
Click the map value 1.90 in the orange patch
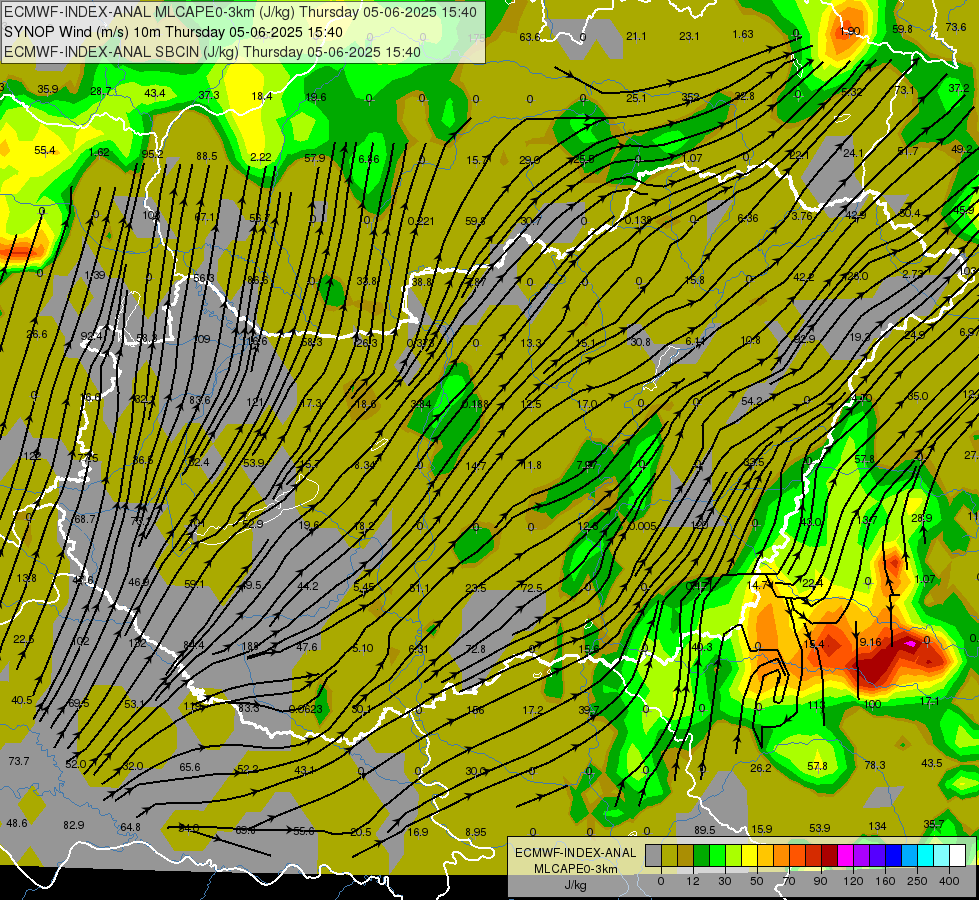[850, 31]
